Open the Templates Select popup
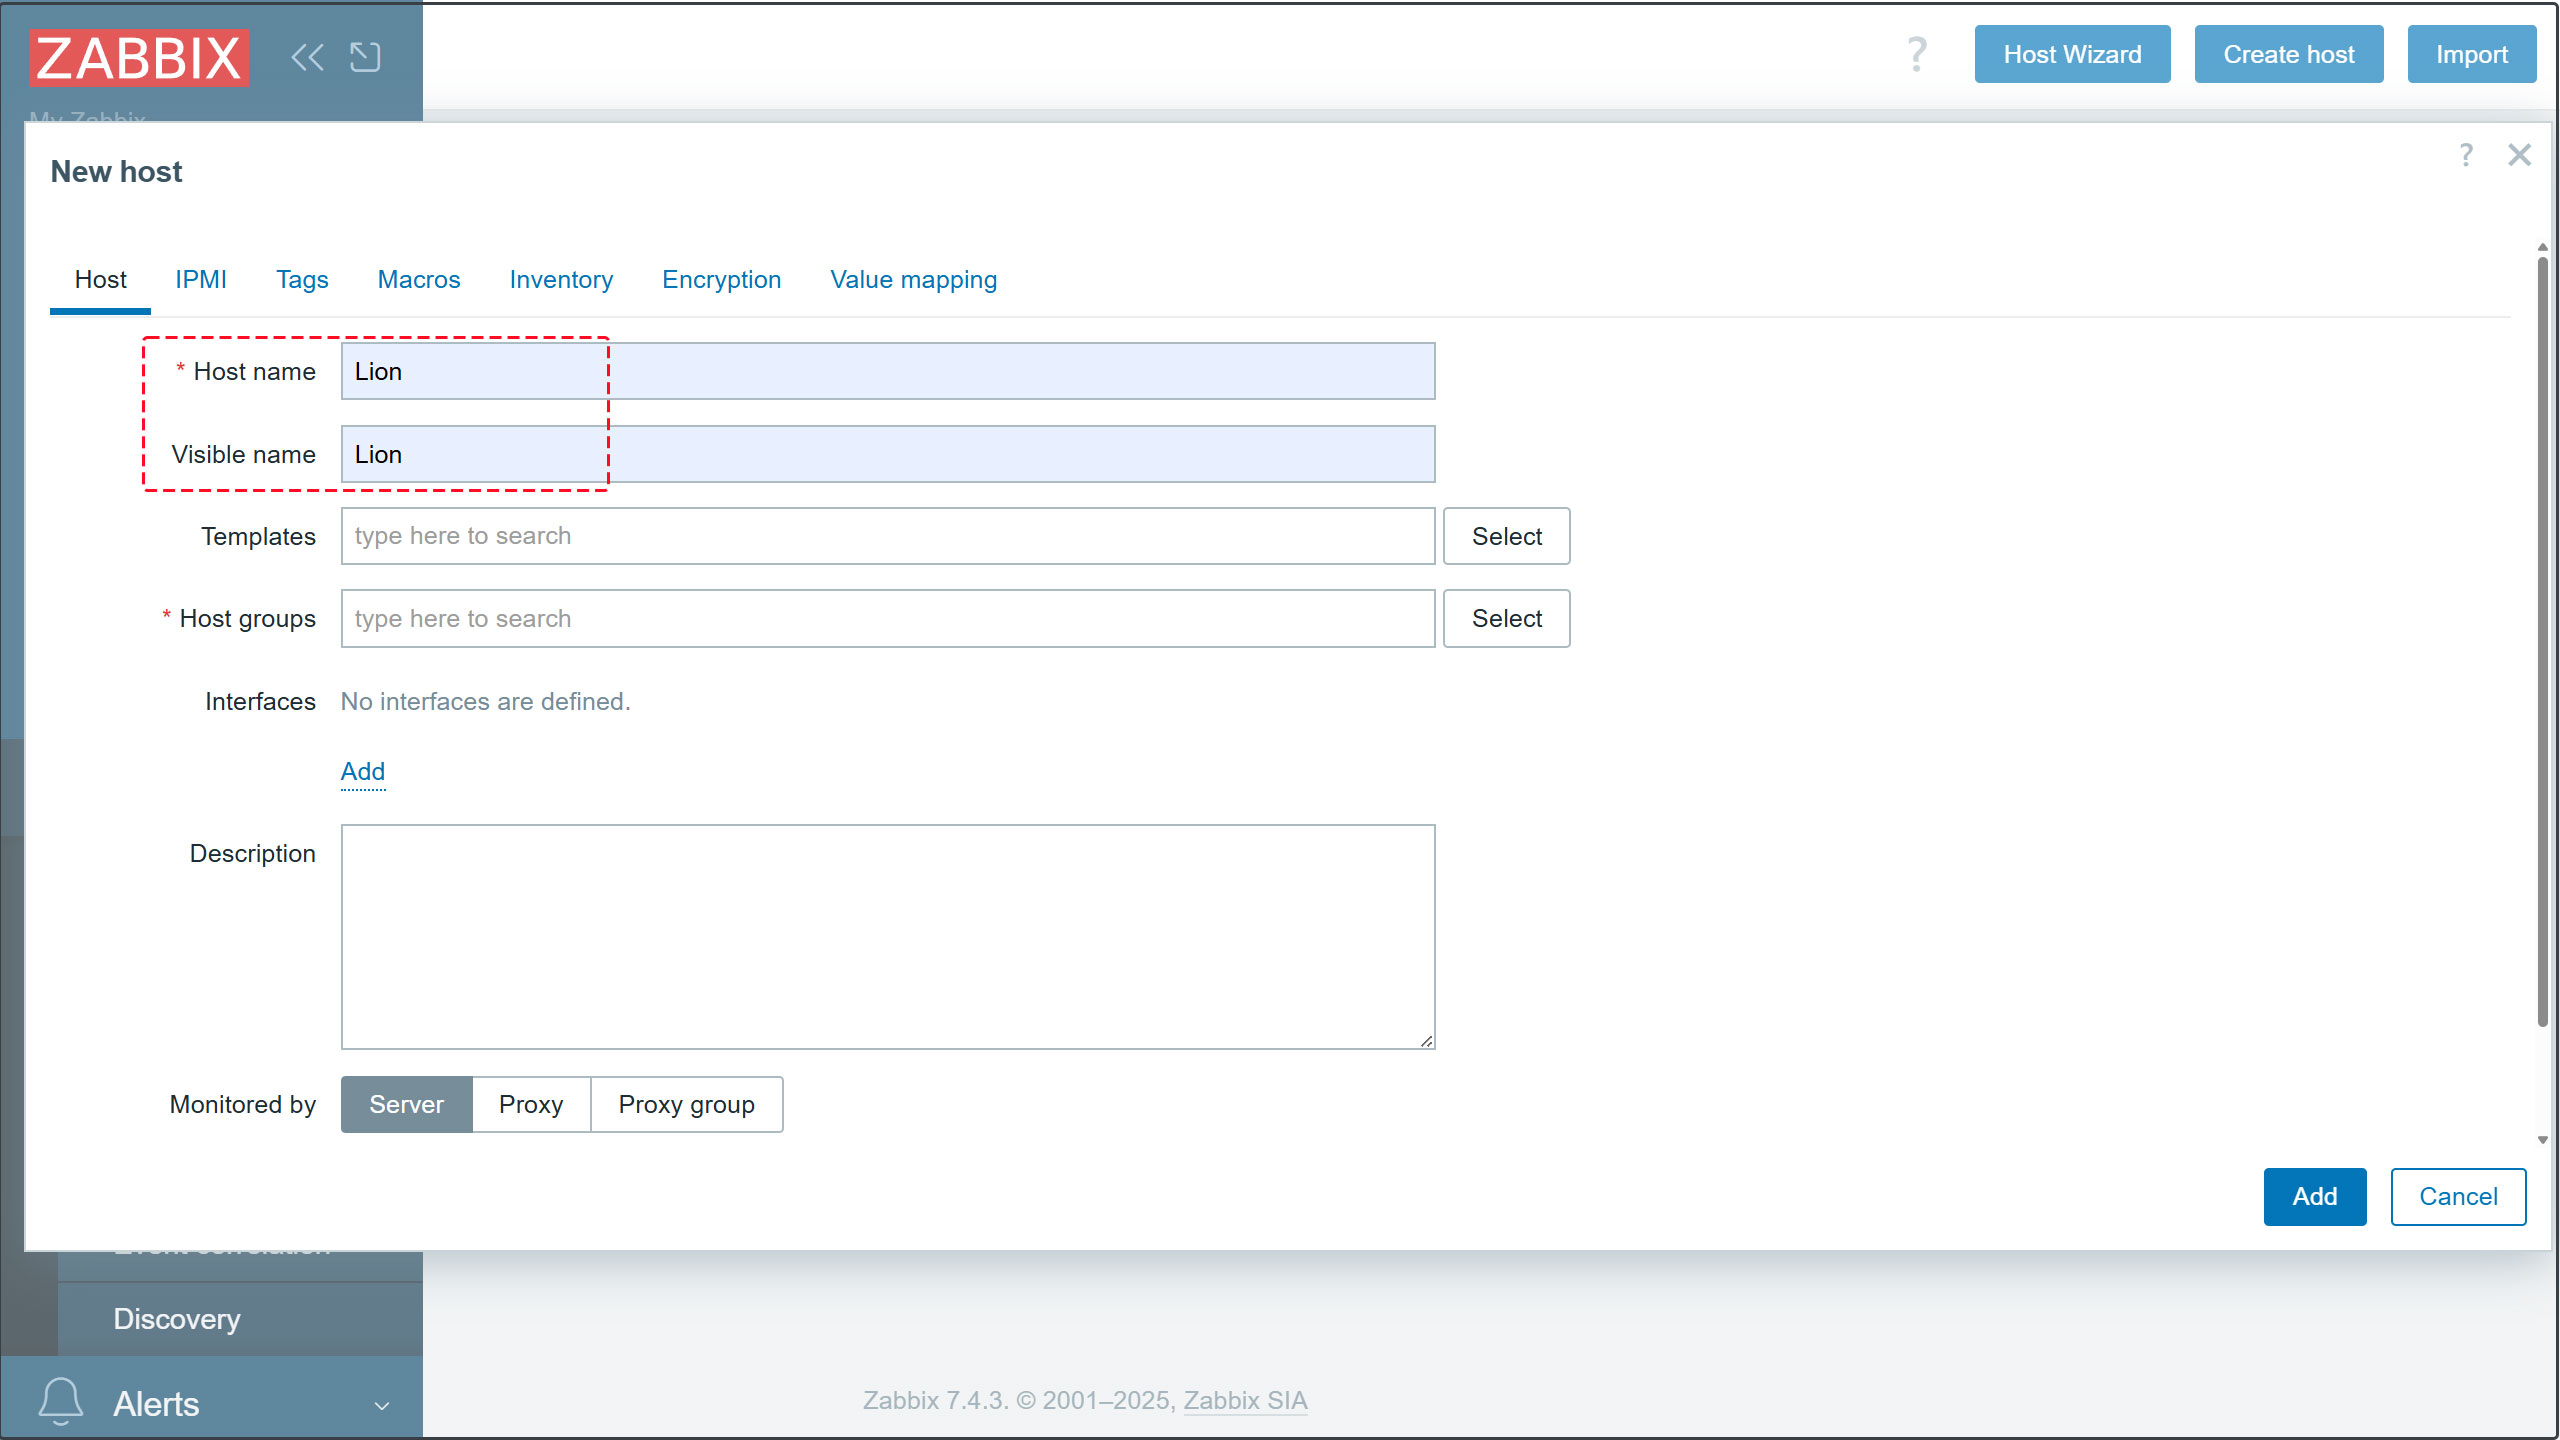 1506,536
